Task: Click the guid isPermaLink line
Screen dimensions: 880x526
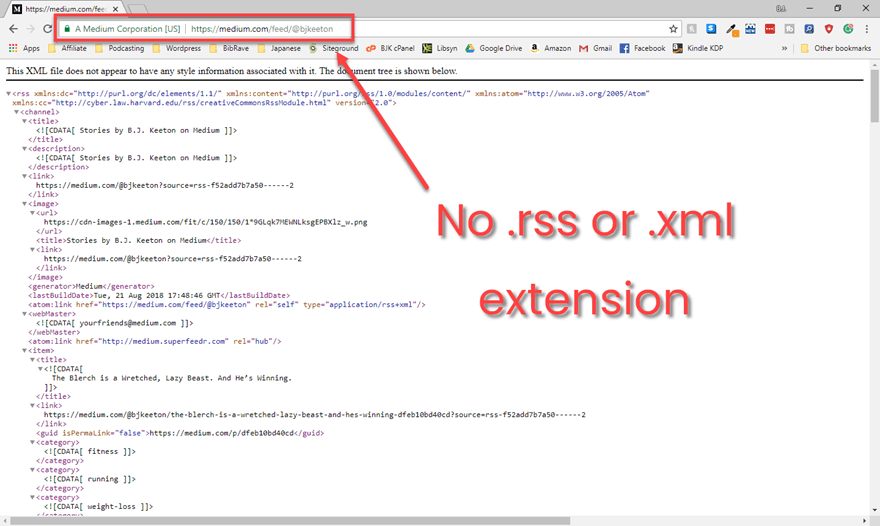Action: [180, 433]
